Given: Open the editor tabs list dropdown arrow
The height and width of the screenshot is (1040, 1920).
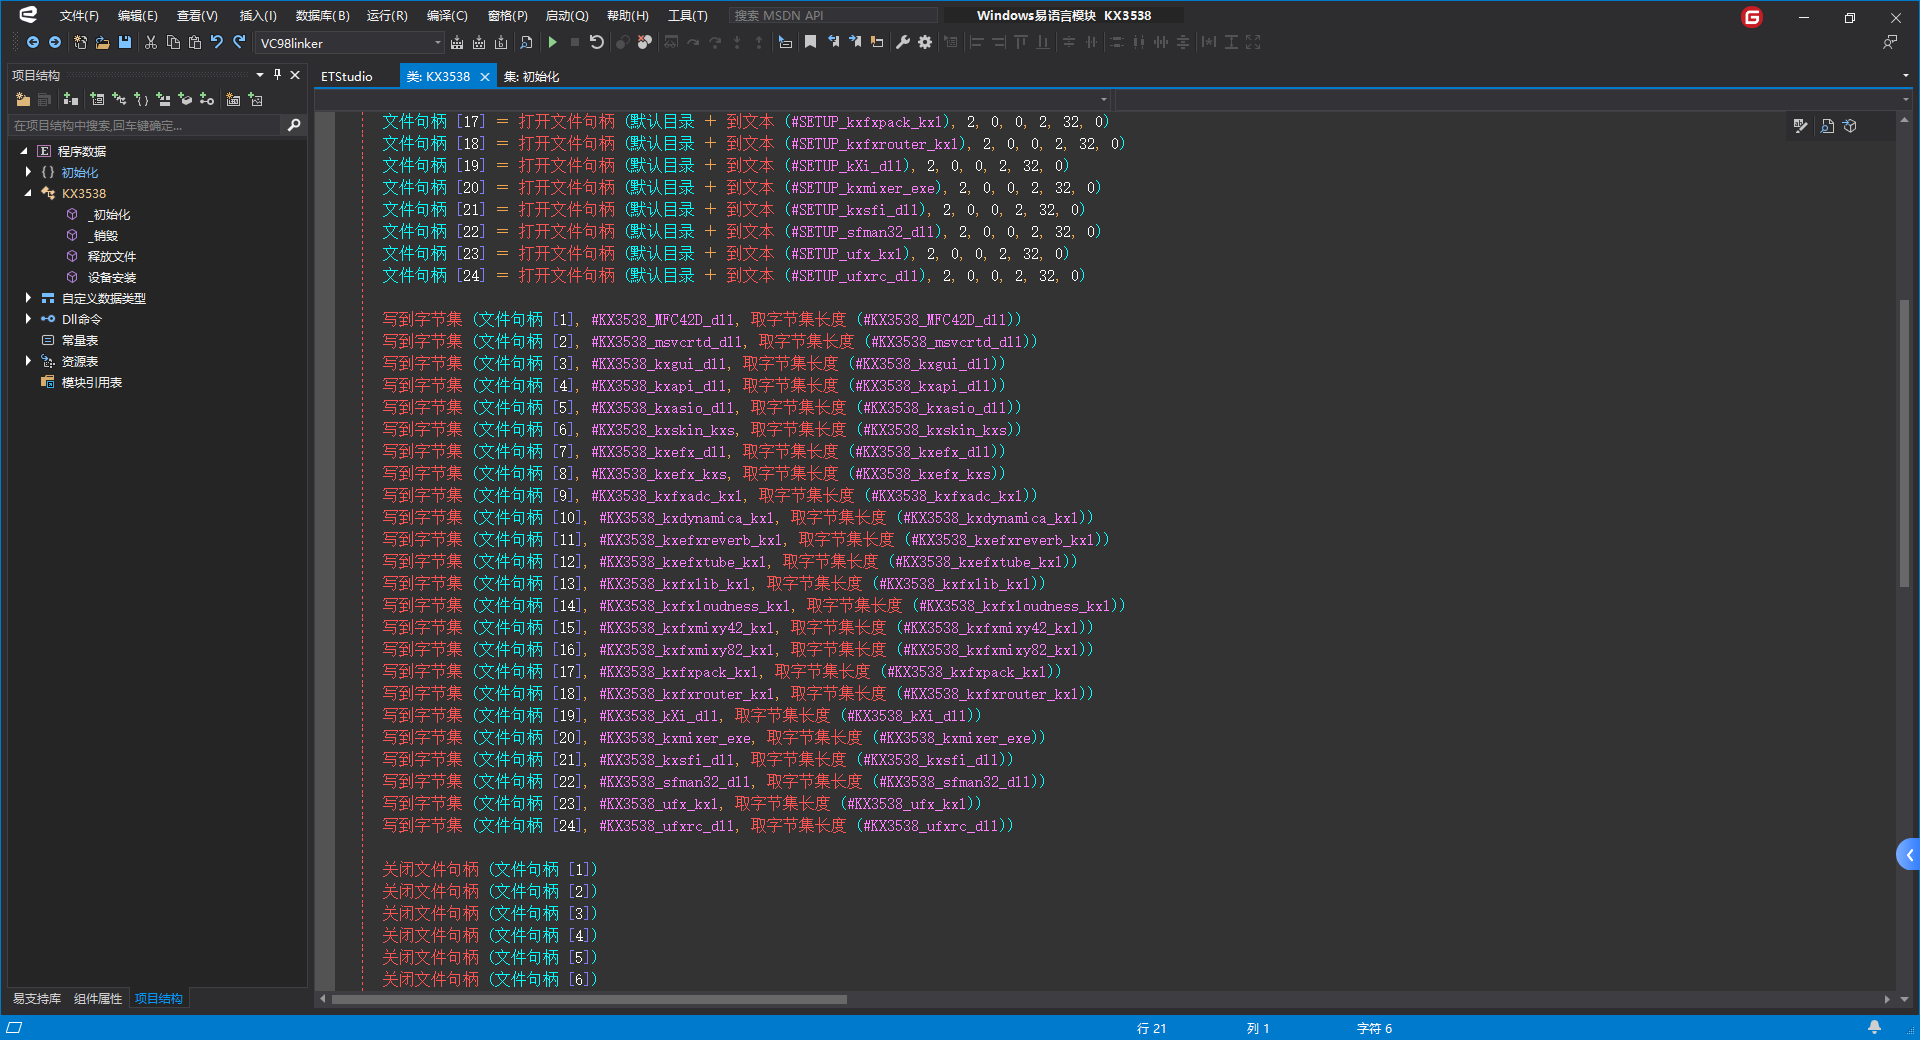Looking at the screenshot, I should 1905,76.
